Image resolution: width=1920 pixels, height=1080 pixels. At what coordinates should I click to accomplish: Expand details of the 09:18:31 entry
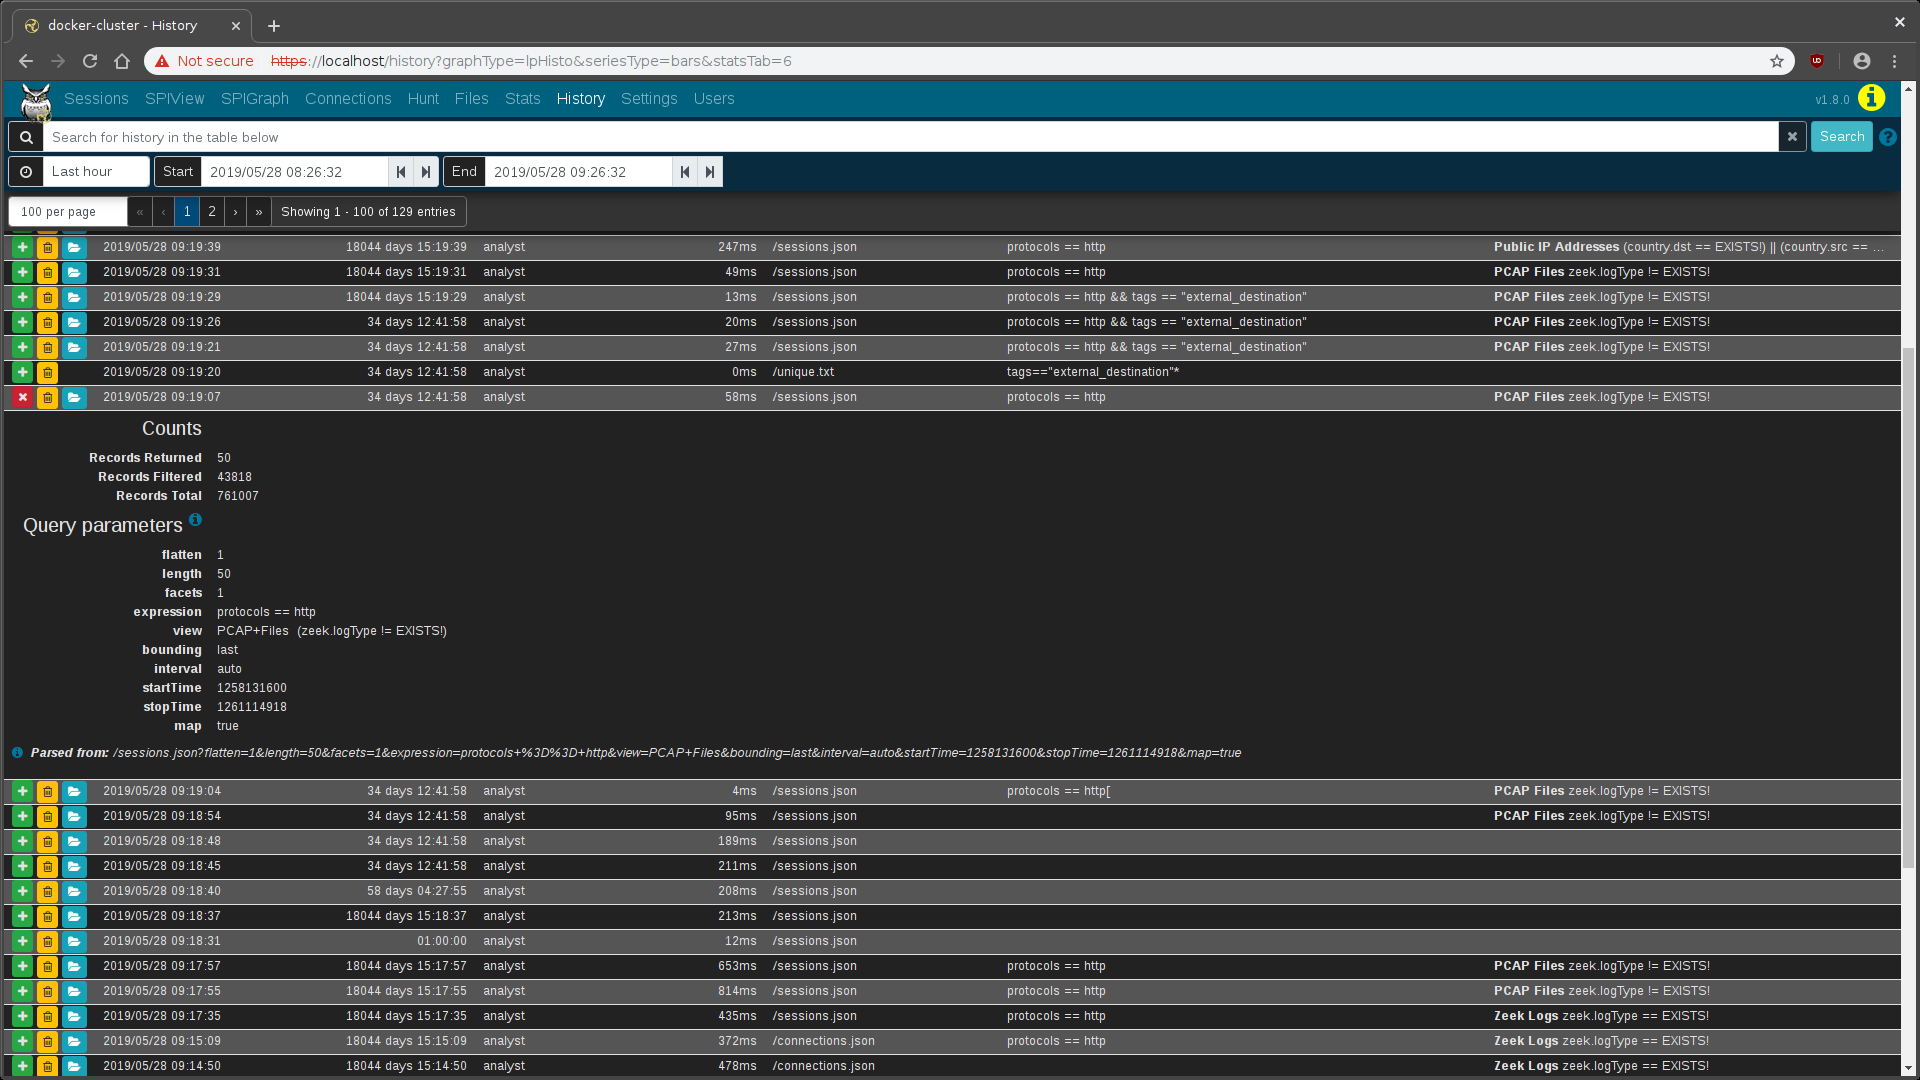coord(22,942)
